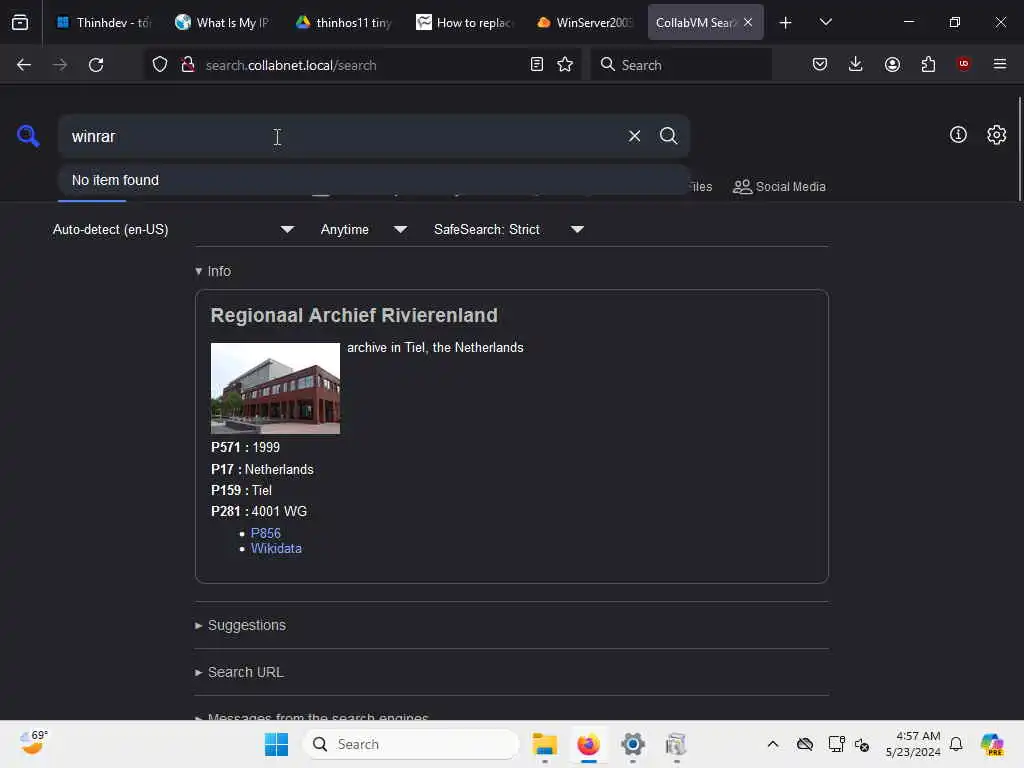Switch to the WinServer2003 tab
This screenshot has width=1024, height=768.
(584, 23)
